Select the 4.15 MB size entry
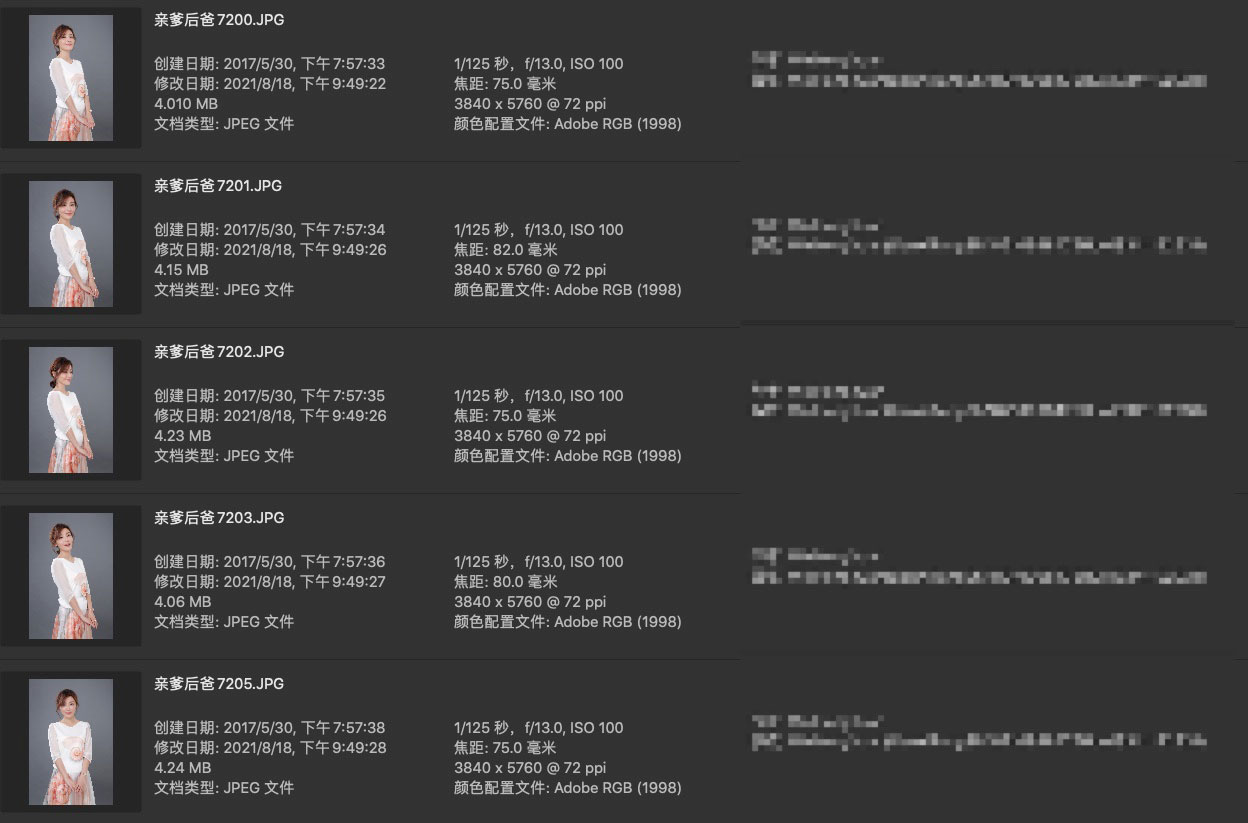This screenshot has width=1248, height=823. (181, 270)
